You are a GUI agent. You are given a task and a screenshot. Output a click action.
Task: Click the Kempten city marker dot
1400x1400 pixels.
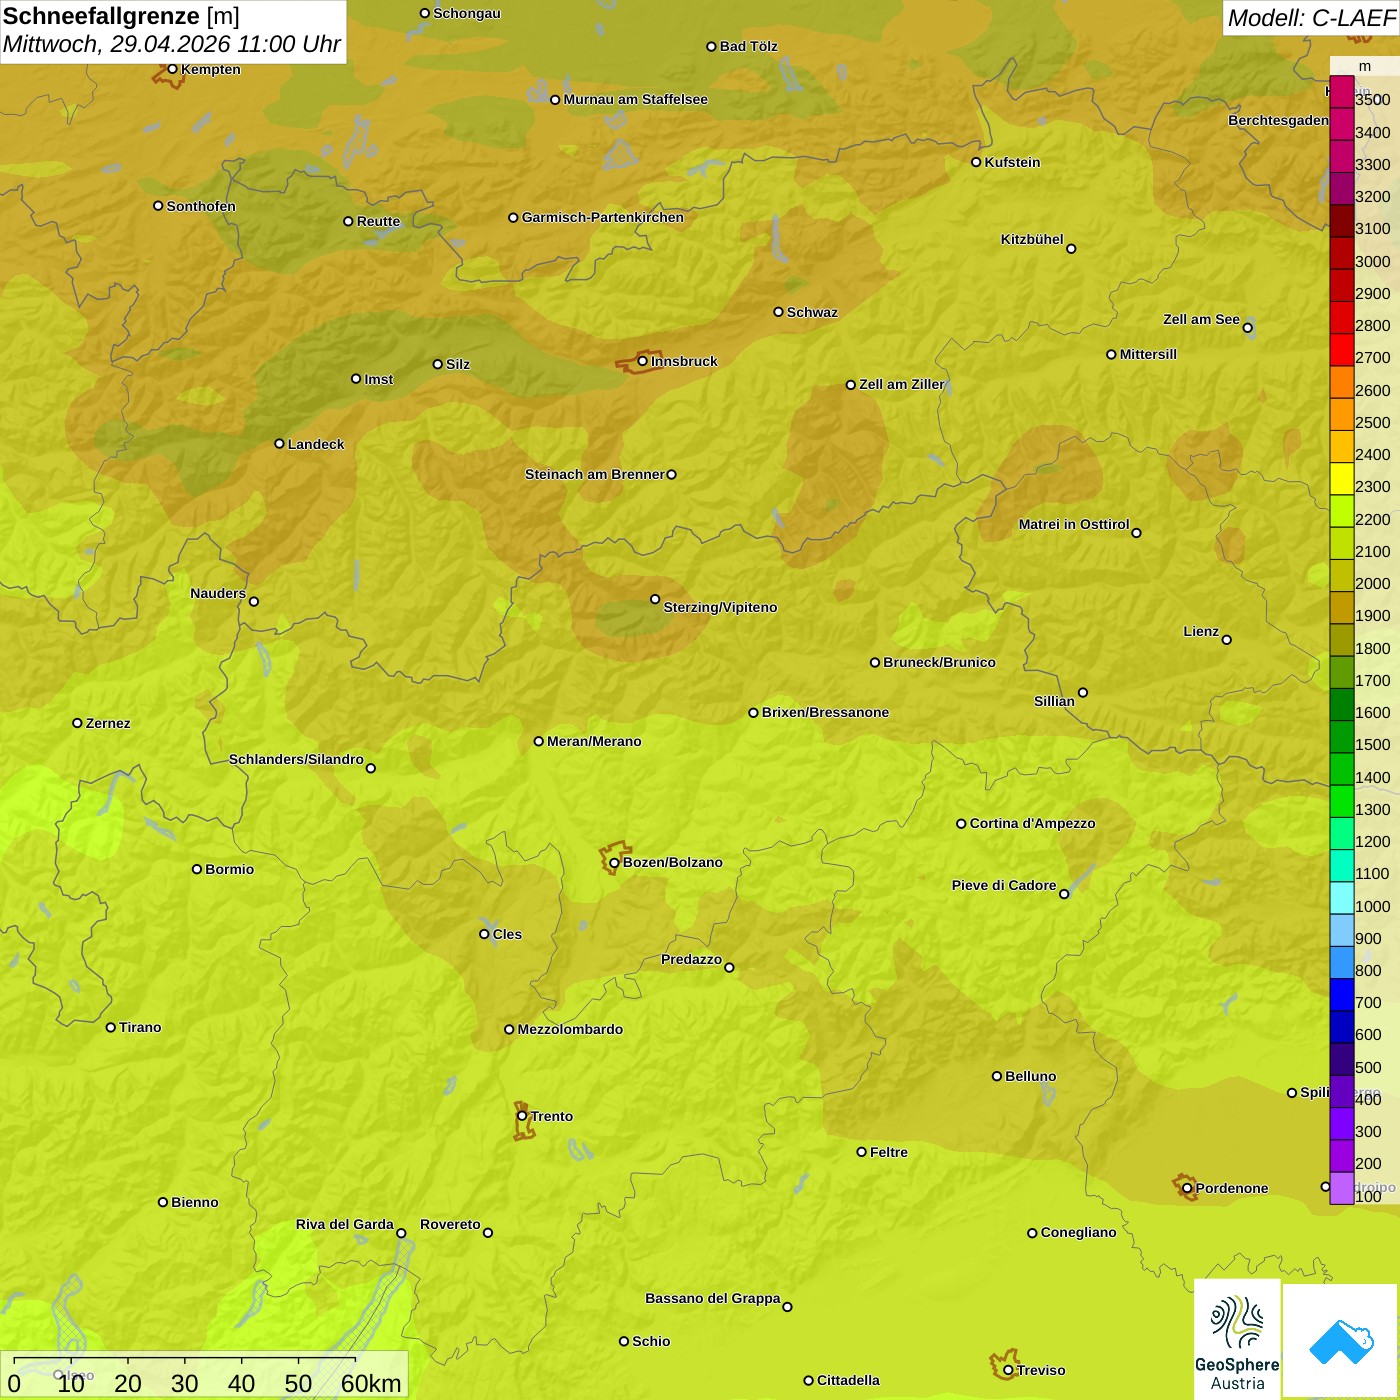[172, 69]
